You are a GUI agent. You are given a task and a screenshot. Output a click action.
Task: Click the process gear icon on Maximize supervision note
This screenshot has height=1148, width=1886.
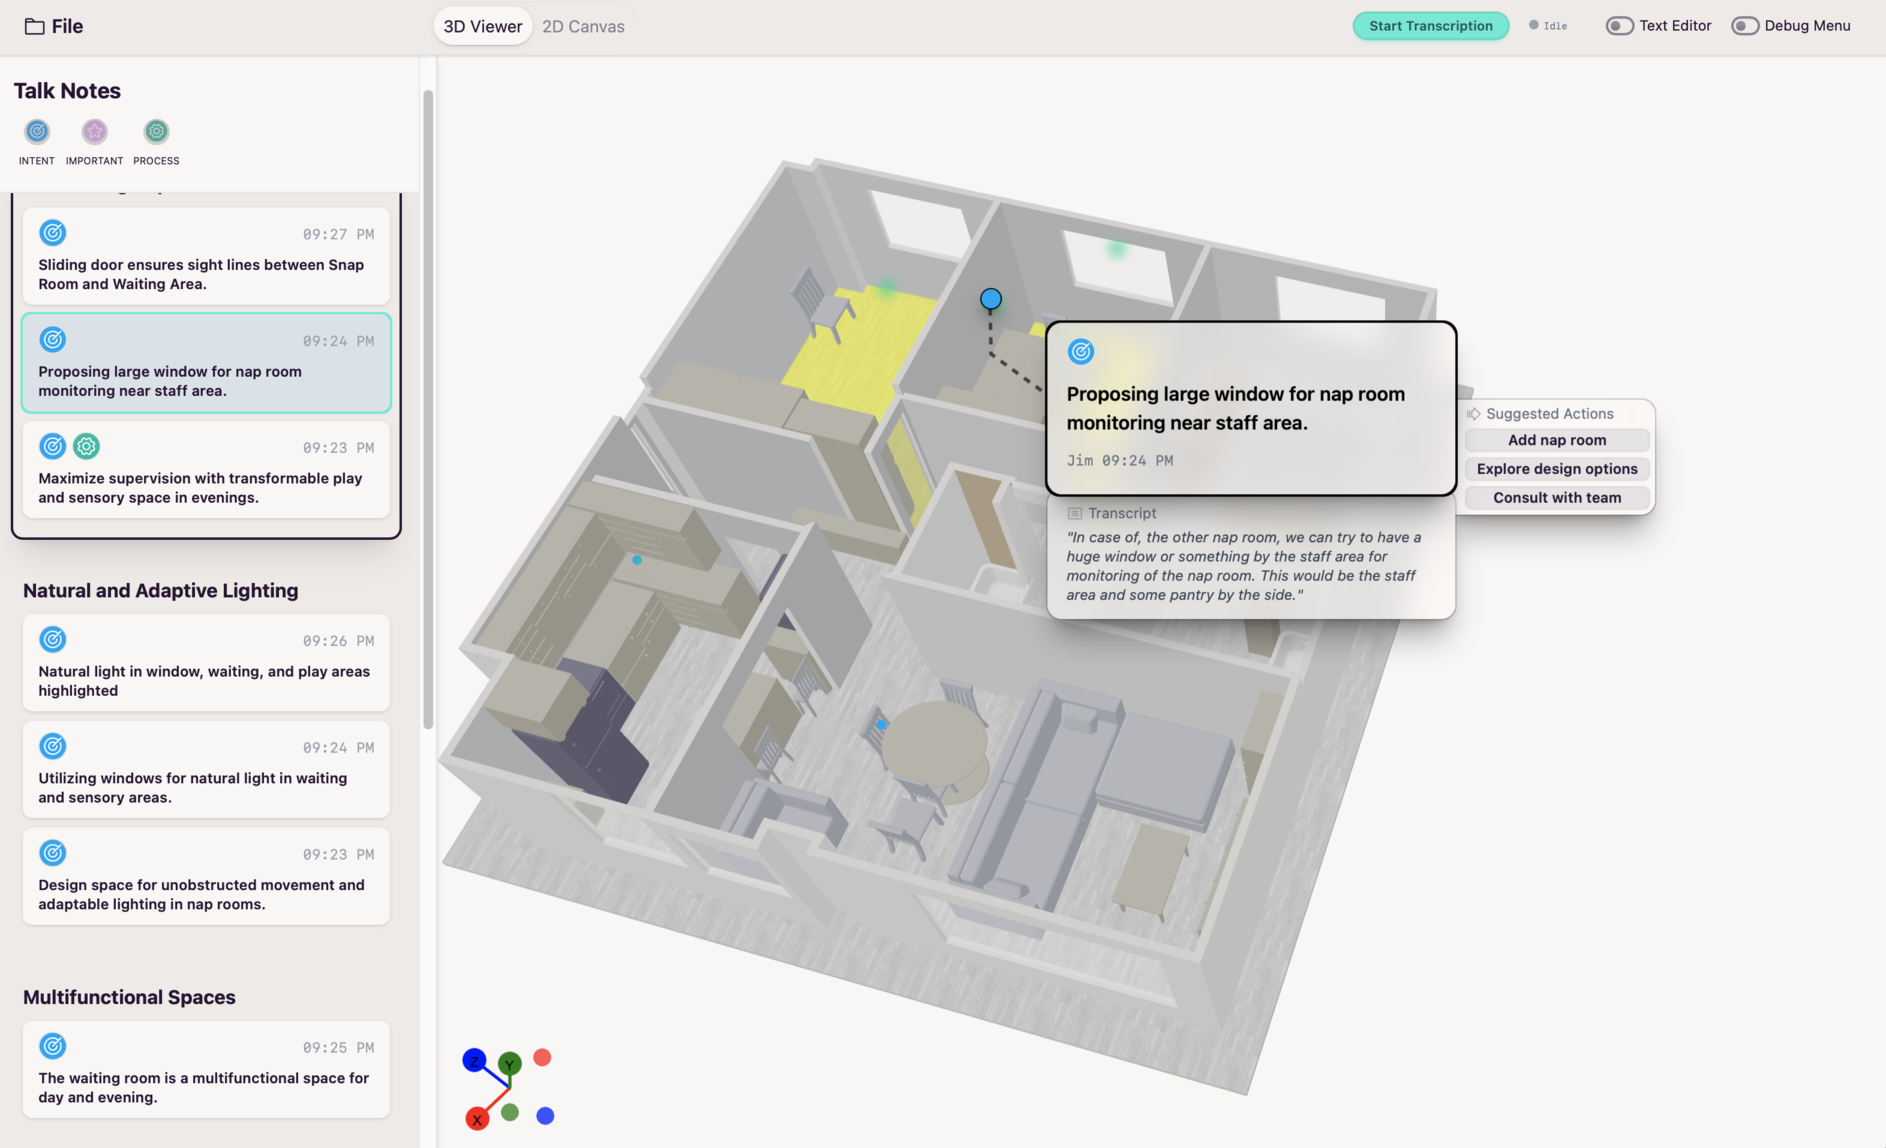click(x=87, y=446)
